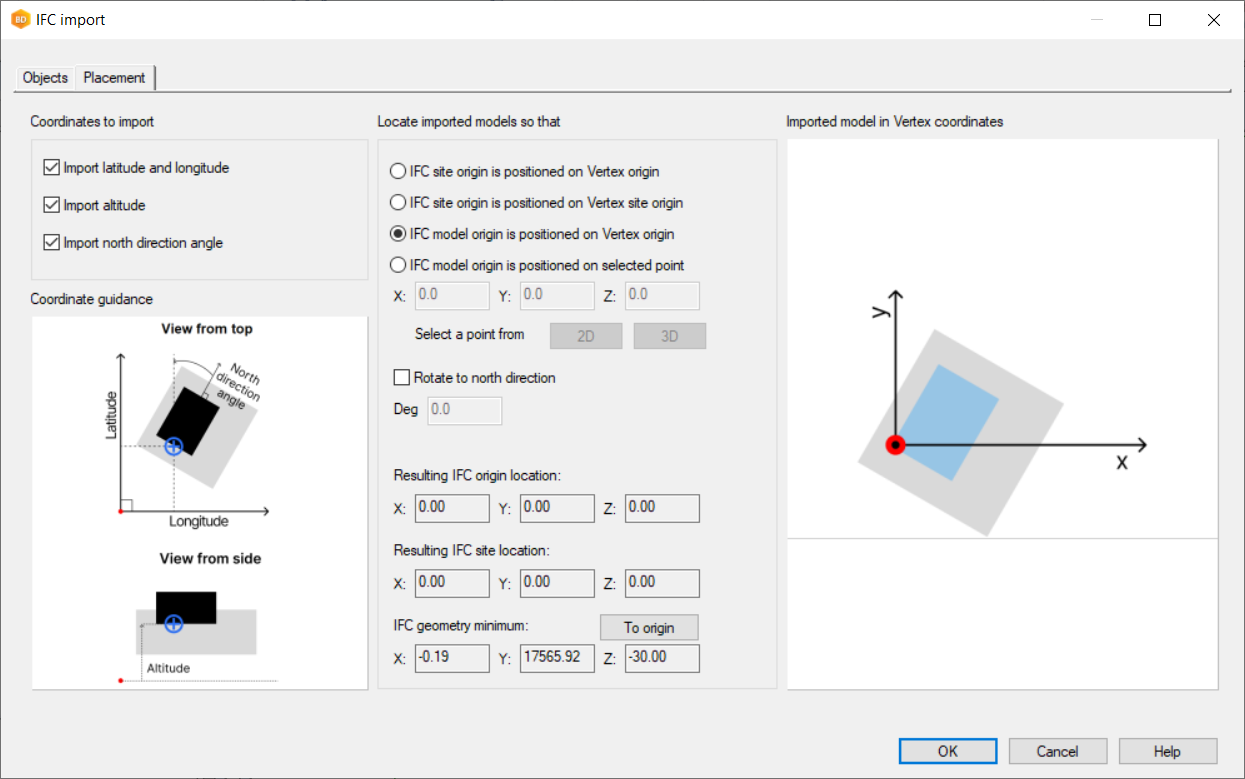
Task: Enable Rotate to north direction
Action: (402, 378)
